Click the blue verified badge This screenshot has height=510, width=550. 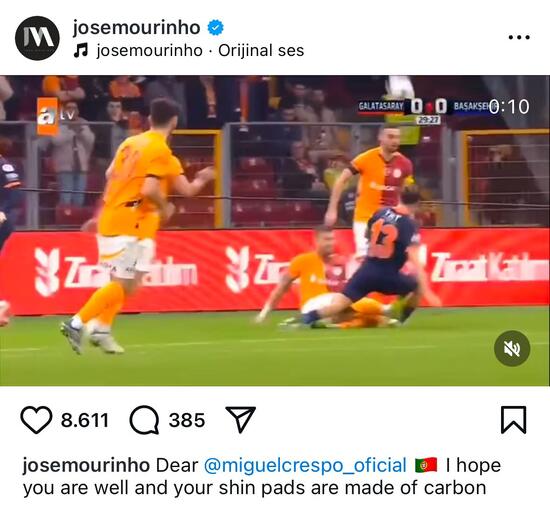pyautogui.click(x=216, y=28)
